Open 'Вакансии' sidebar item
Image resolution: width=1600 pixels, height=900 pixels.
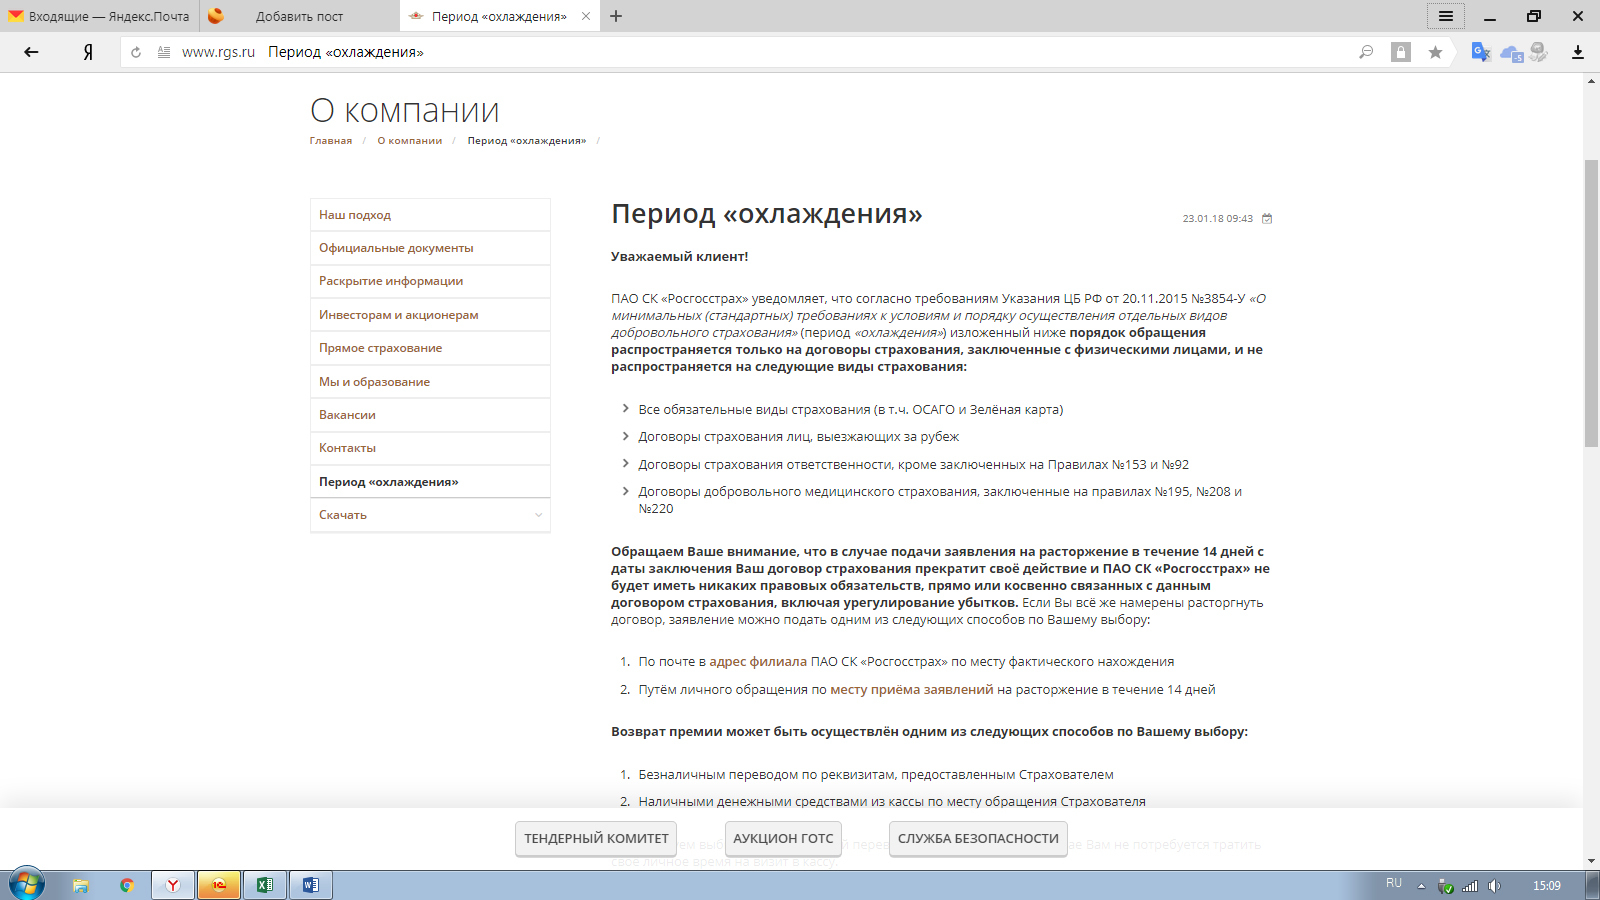(x=430, y=415)
